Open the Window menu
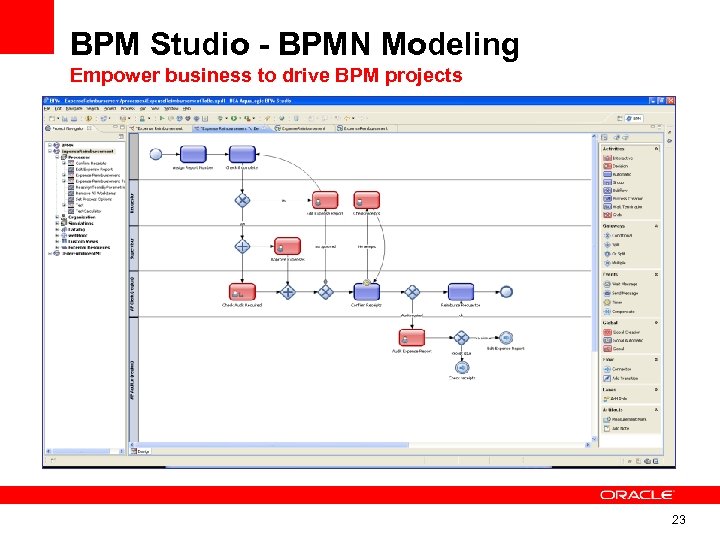The height and width of the screenshot is (540, 720). [171, 109]
